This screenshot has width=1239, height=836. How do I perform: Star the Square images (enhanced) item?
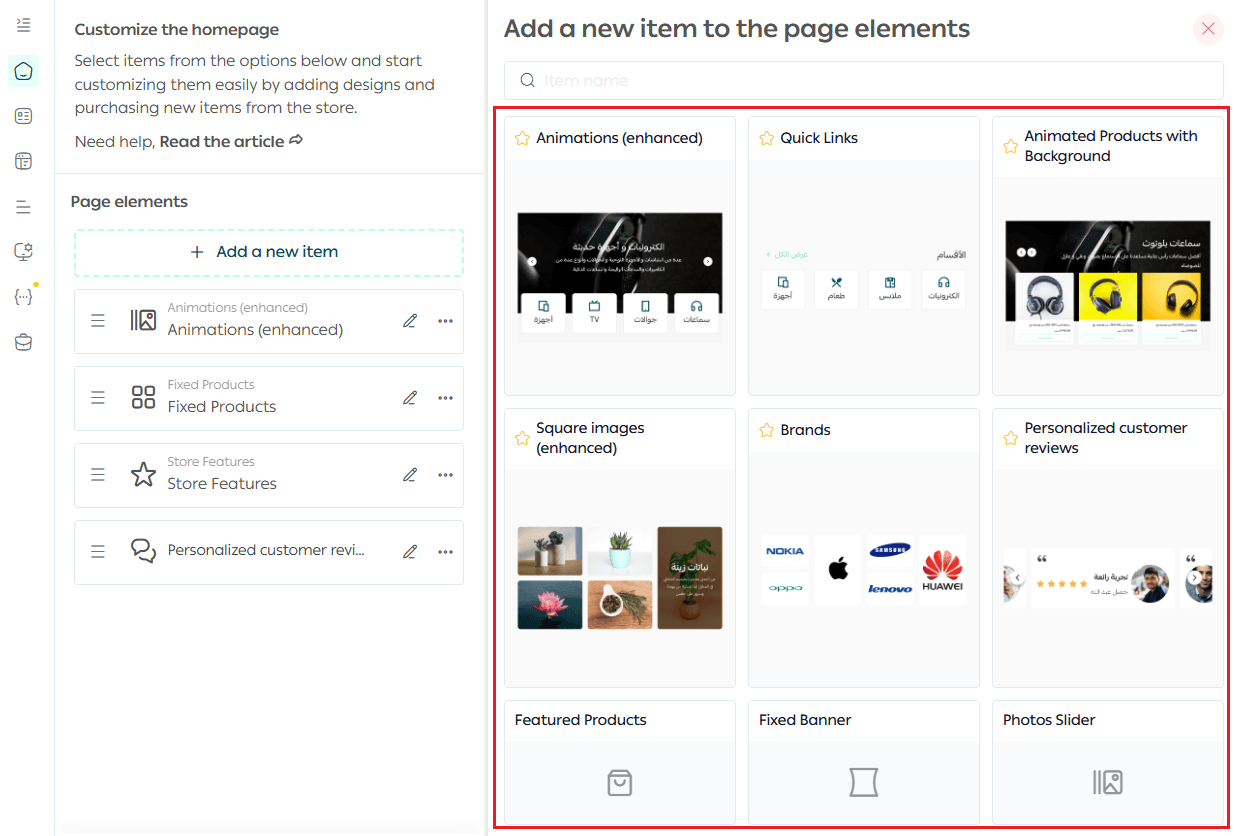tap(522, 438)
